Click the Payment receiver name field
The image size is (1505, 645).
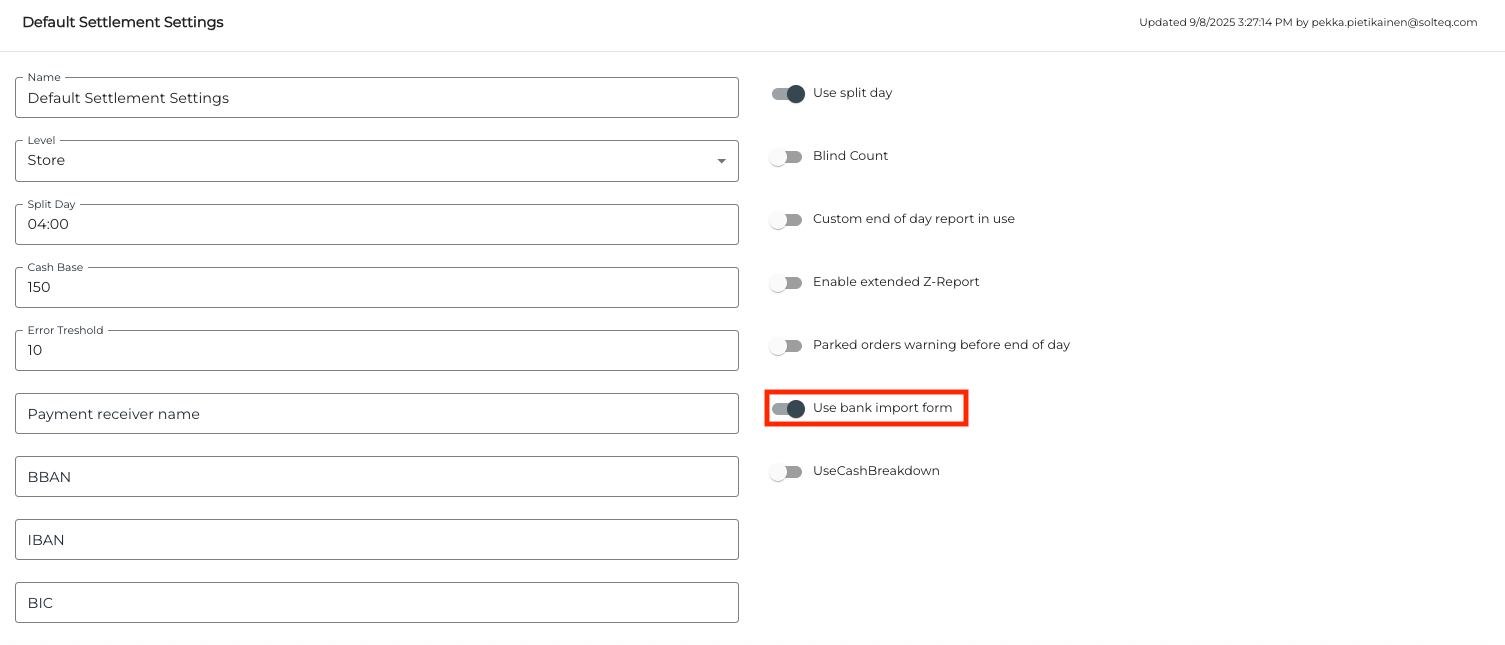[x=376, y=414]
